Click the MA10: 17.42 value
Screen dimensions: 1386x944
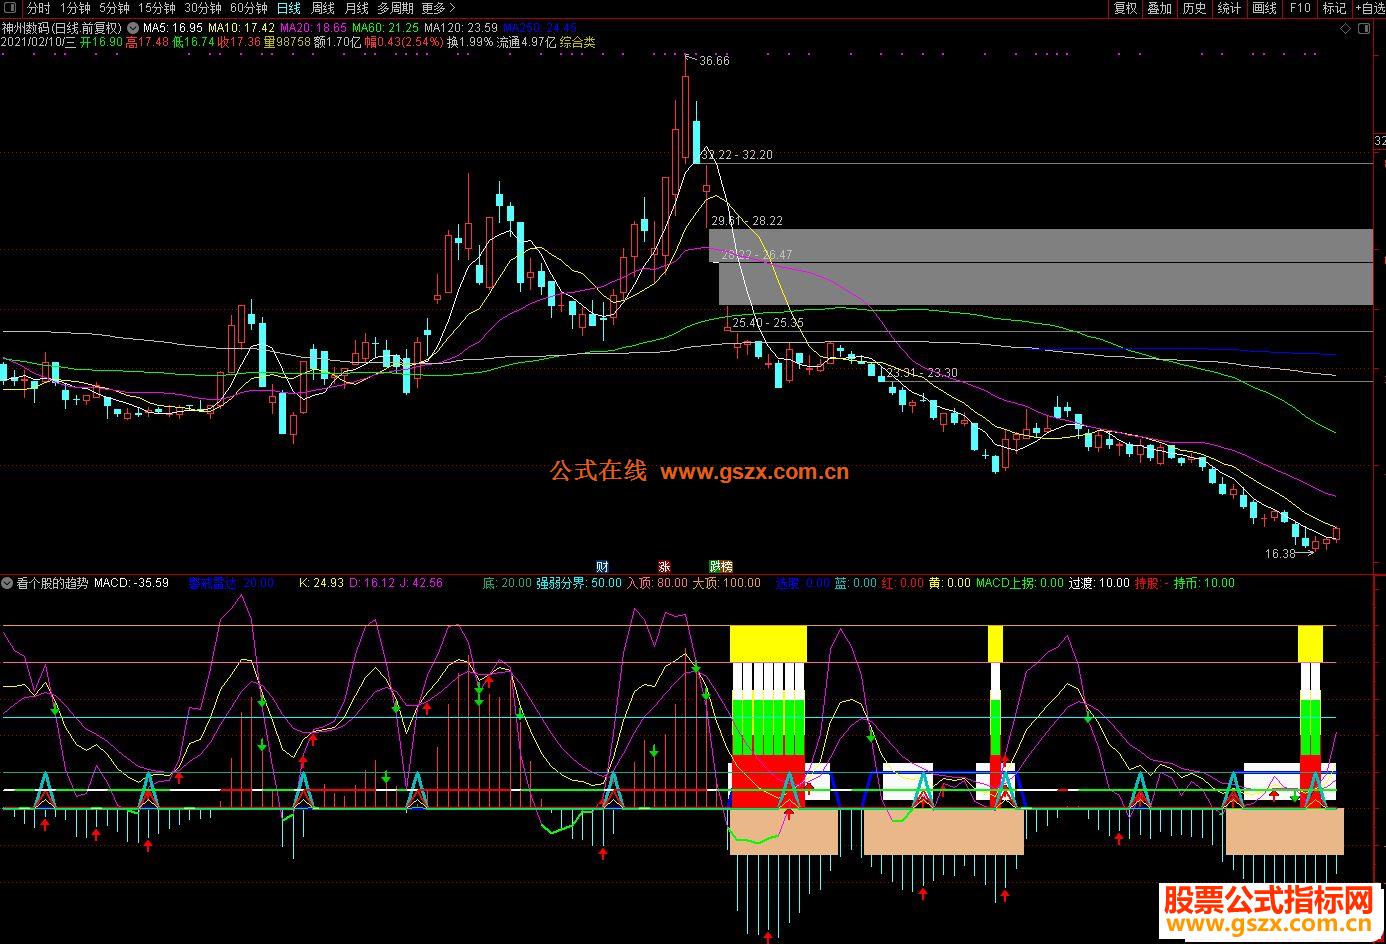click(241, 28)
